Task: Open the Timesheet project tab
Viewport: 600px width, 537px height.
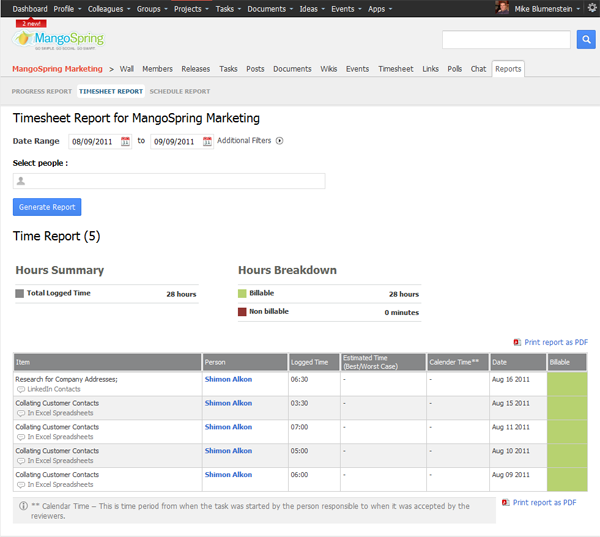Action: (396, 69)
